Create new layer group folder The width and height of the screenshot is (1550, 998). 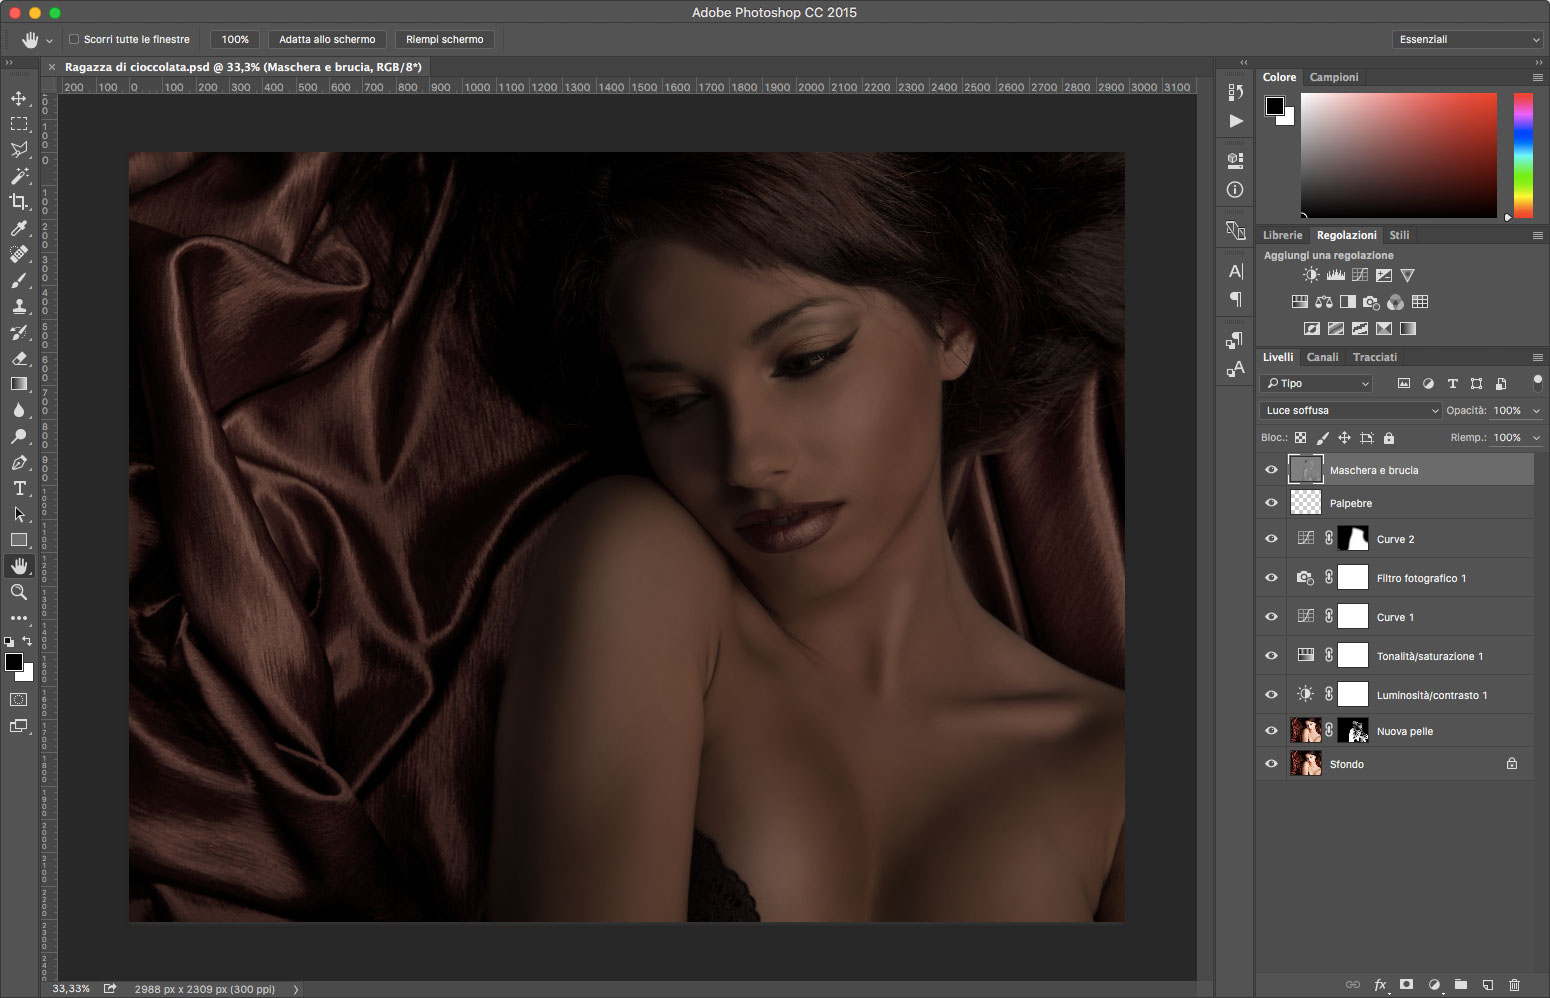[1460, 985]
